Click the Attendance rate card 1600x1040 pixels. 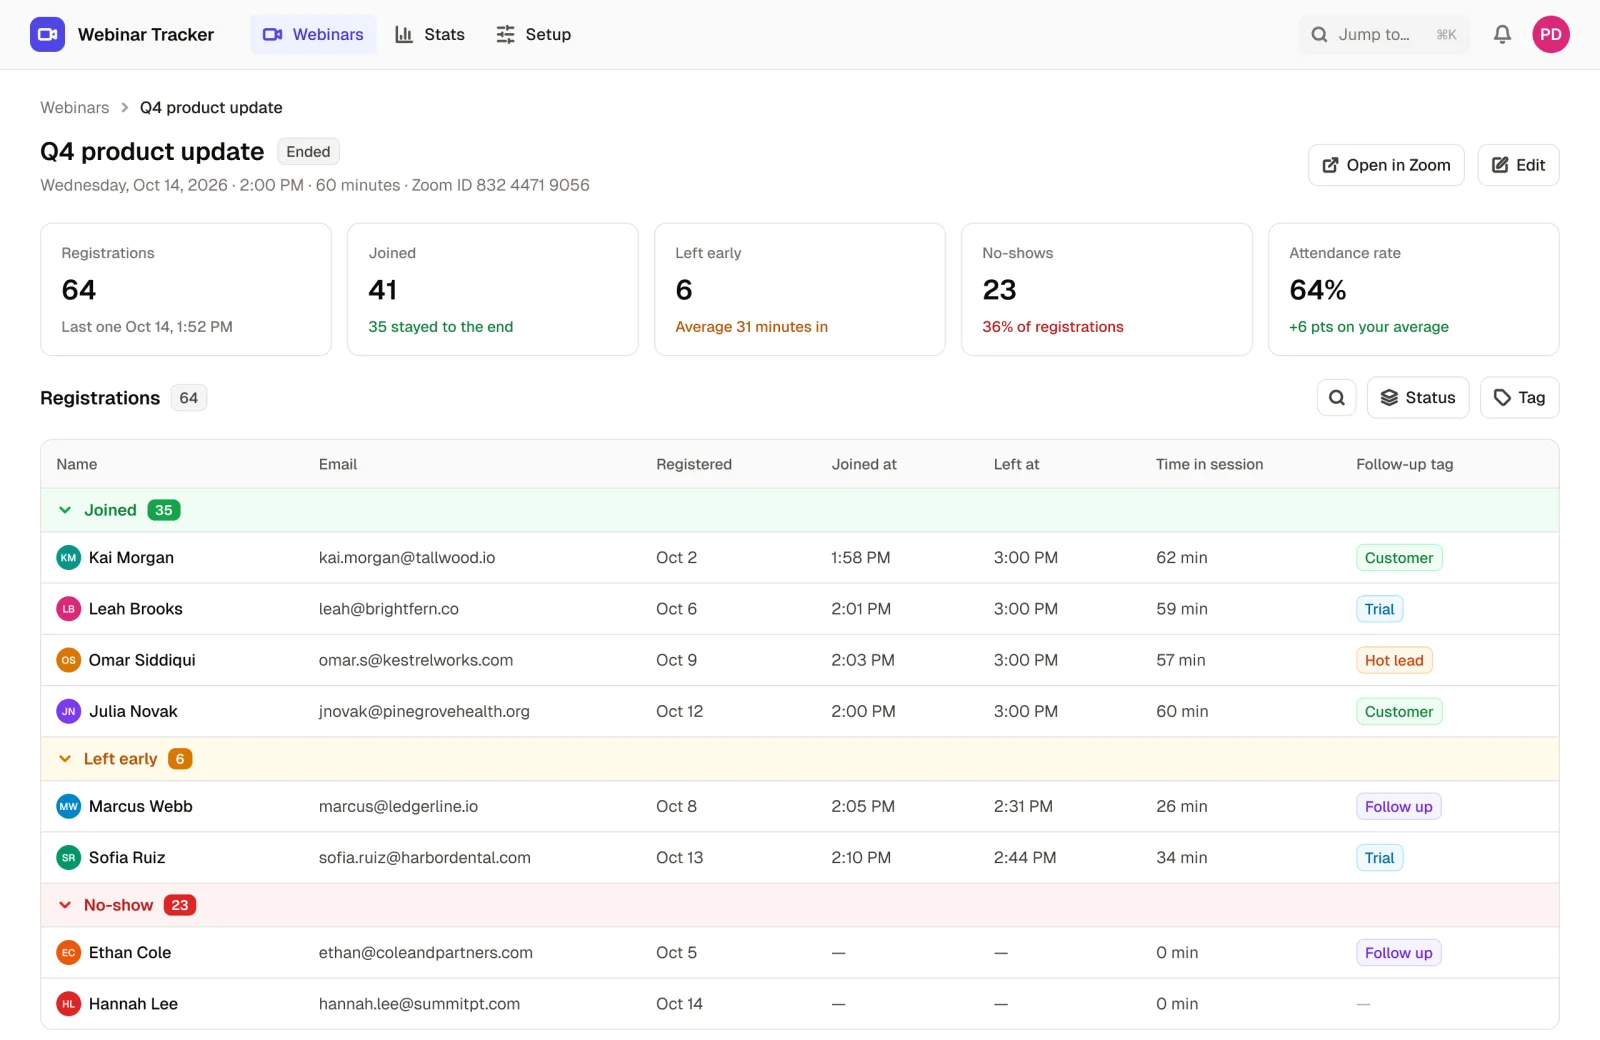(1413, 289)
